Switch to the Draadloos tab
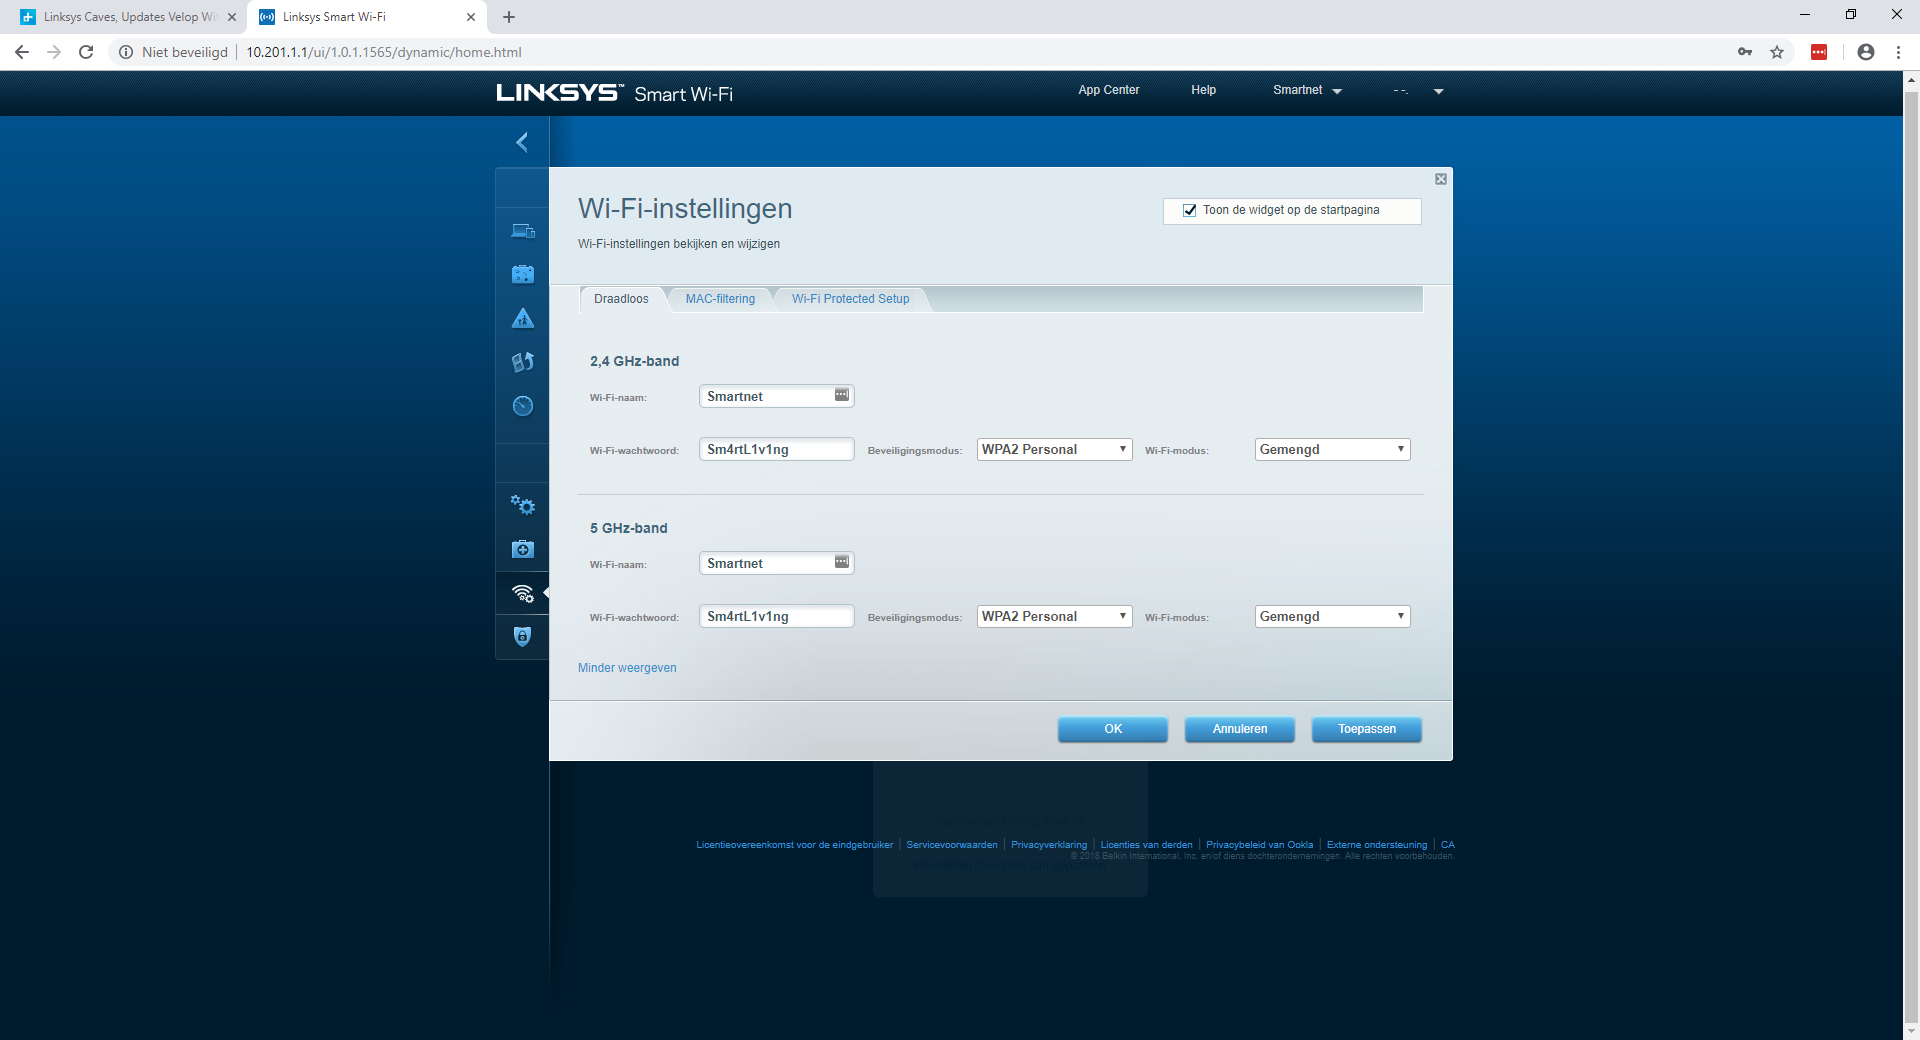The width and height of the screenshot is (1920, 1040). point(621,299)
